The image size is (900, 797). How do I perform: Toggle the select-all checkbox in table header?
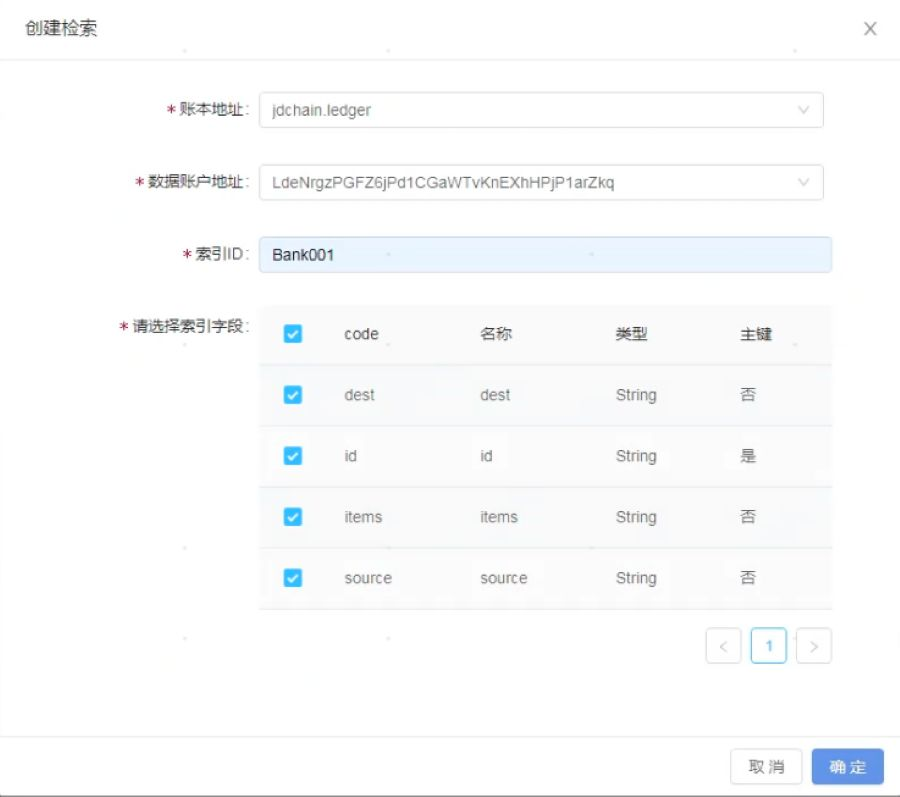(x=293, y=334)
